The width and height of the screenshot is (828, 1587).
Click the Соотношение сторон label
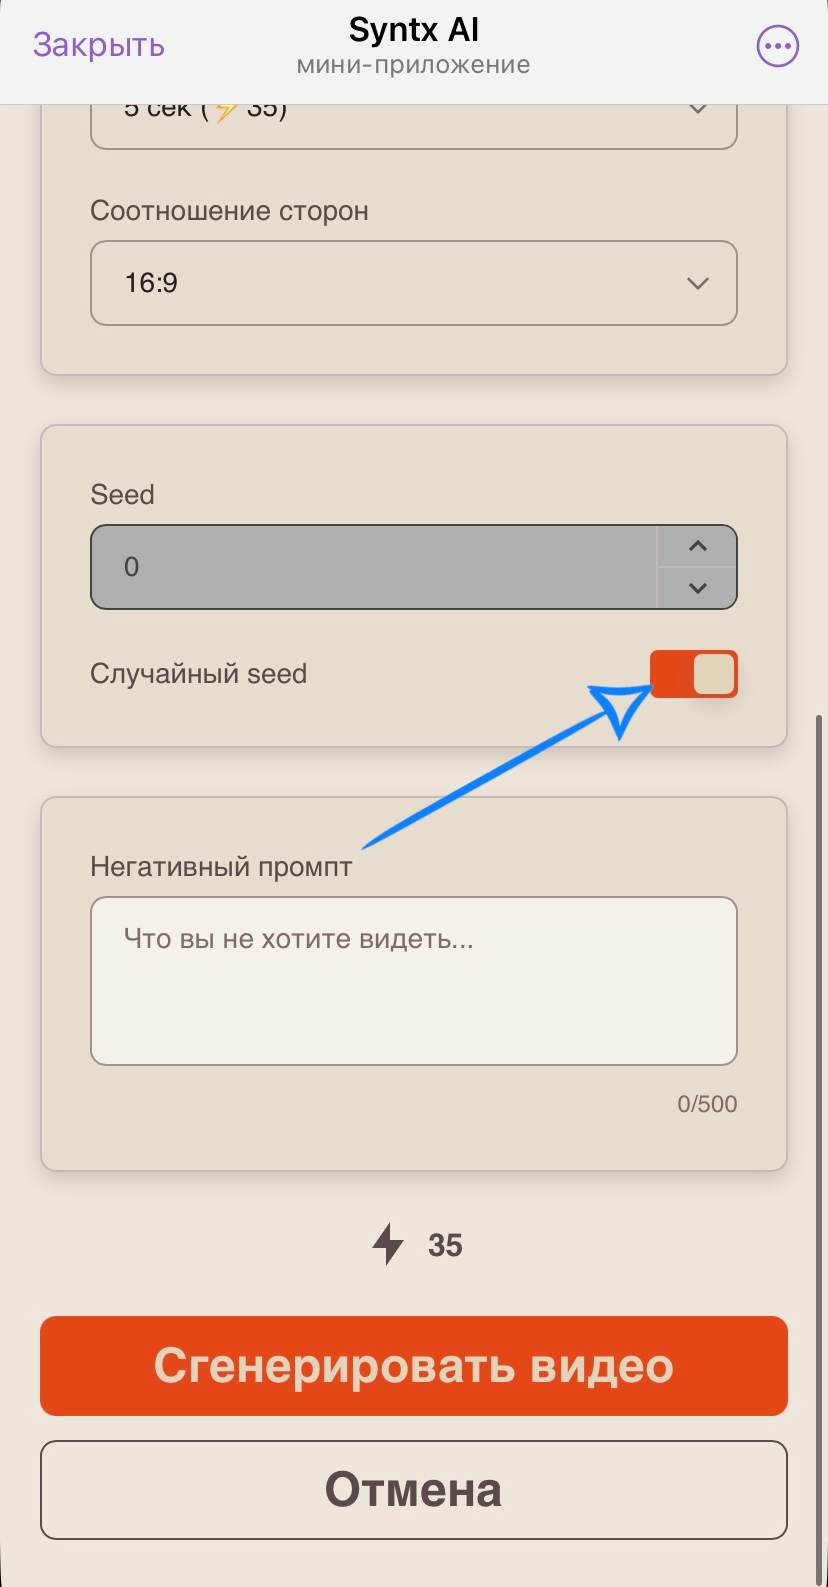229,211
